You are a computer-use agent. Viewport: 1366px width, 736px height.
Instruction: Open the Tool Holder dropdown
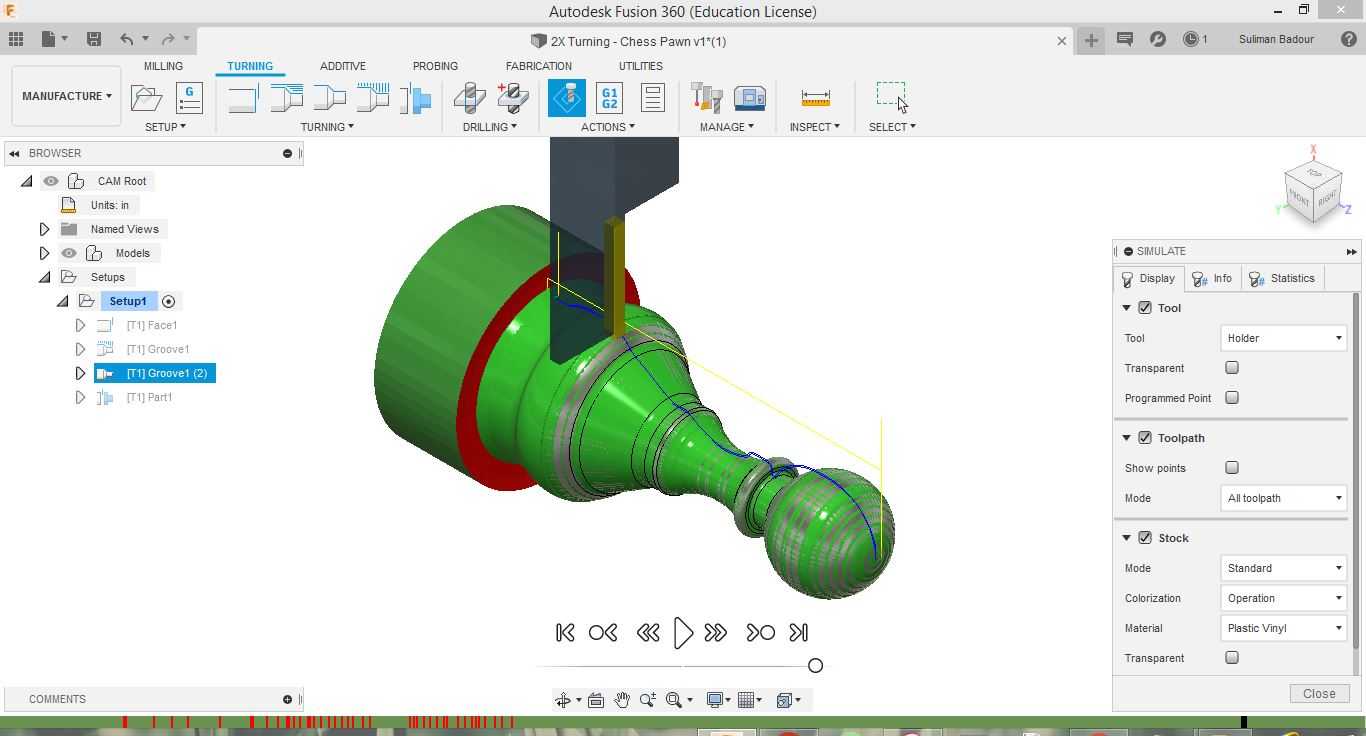point(1283,338)
